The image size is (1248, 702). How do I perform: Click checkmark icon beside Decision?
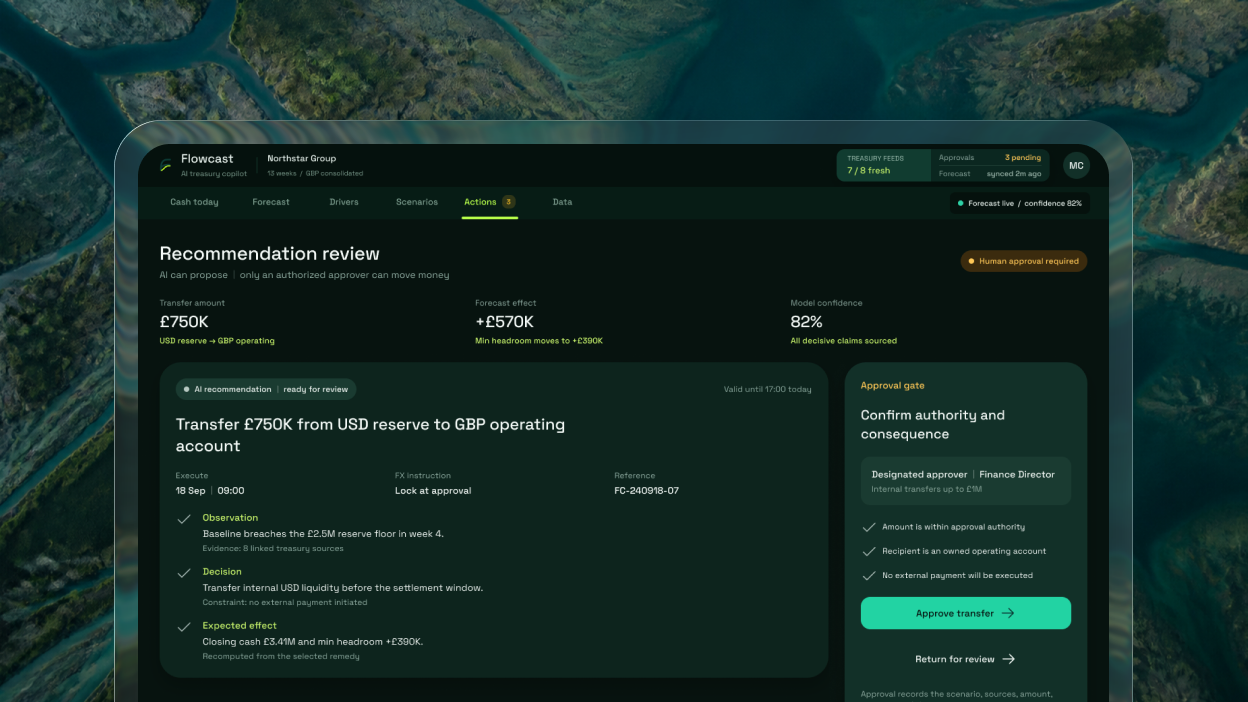[184, 573]
